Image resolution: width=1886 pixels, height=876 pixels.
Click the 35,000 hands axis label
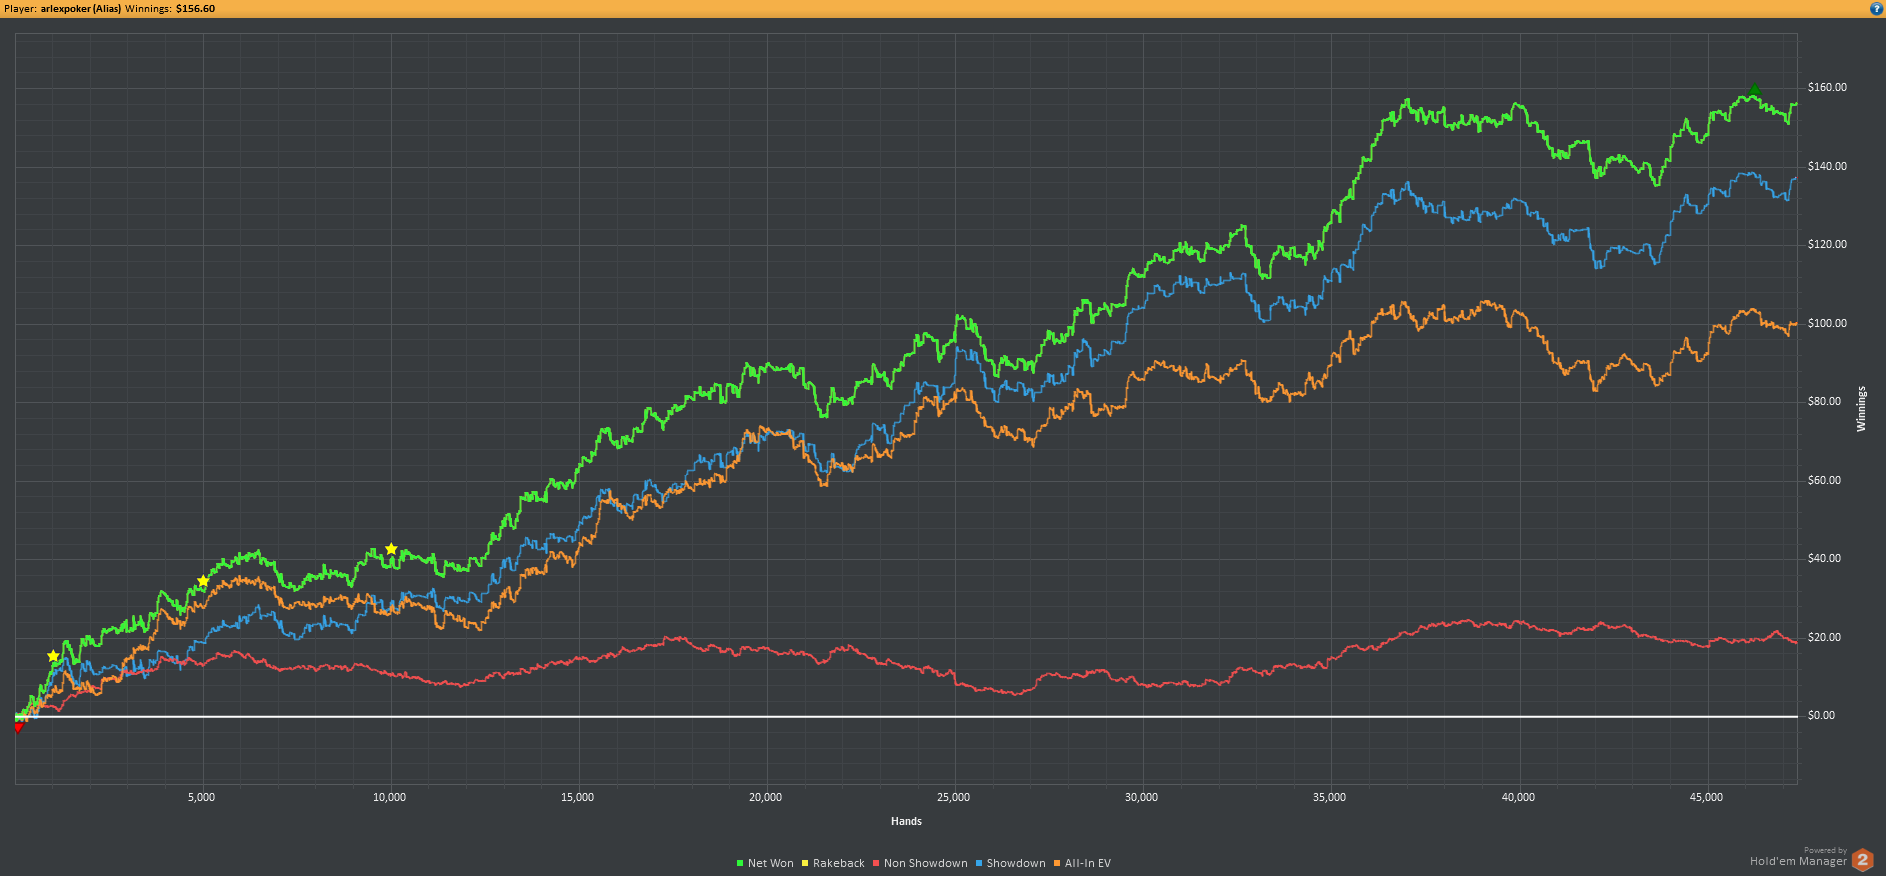pyautogui.click(x=1329, y=797)
